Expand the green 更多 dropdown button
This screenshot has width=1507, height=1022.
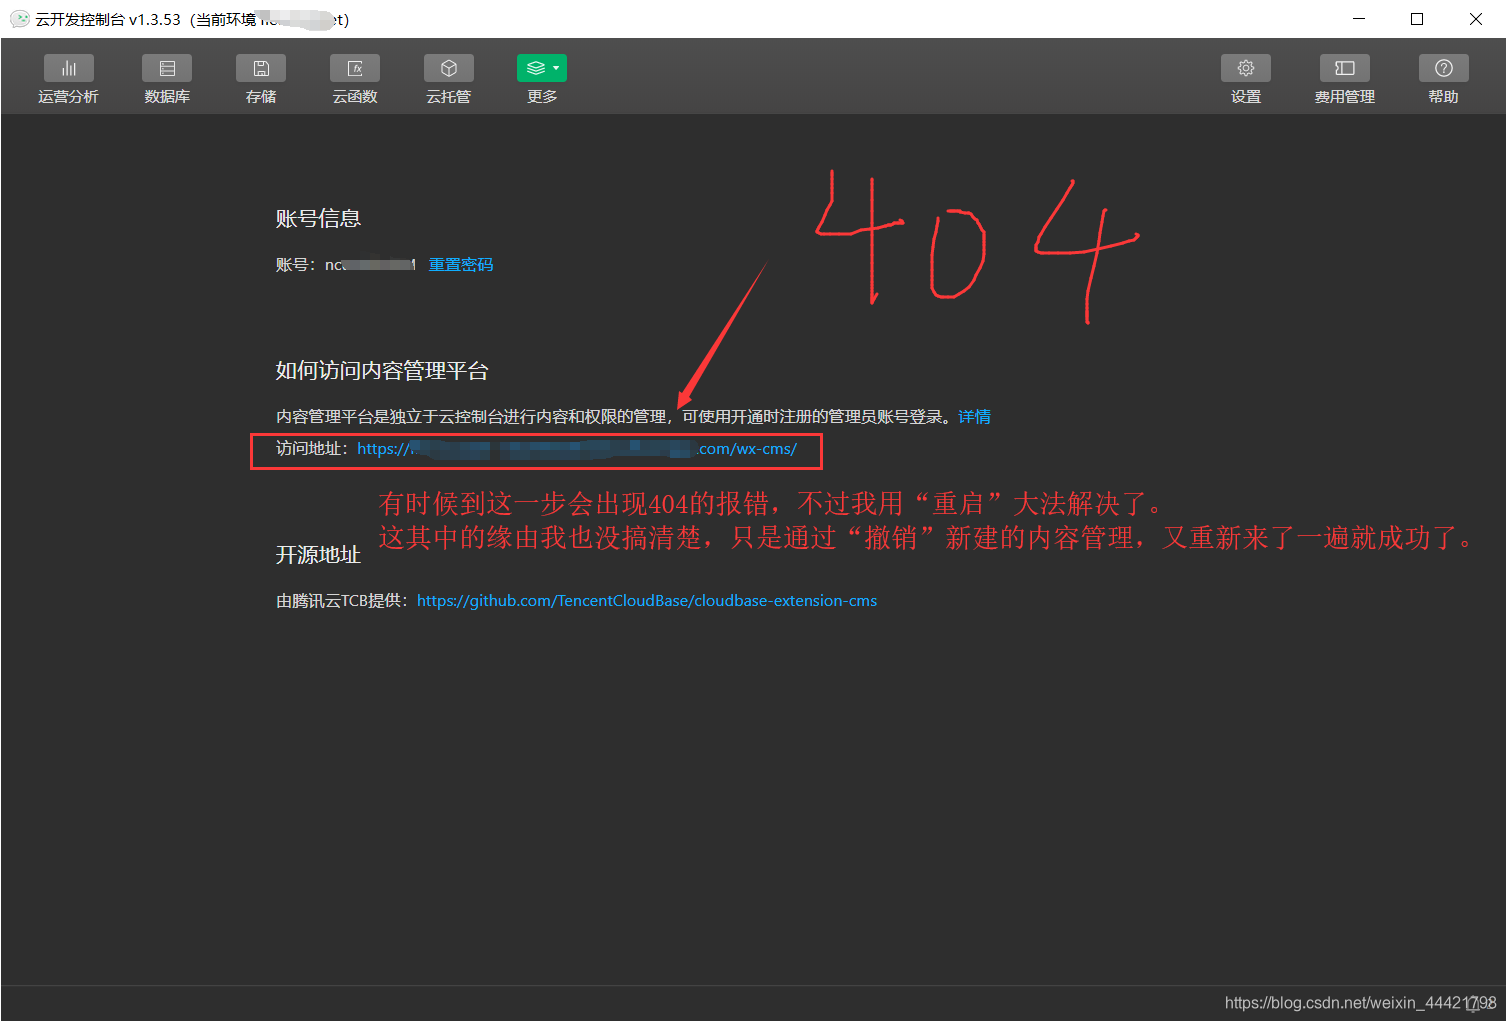click(x=542, y=68)
